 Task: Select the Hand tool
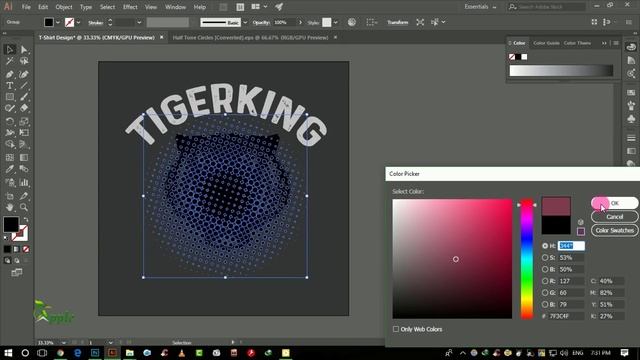[x=10, y=207]
